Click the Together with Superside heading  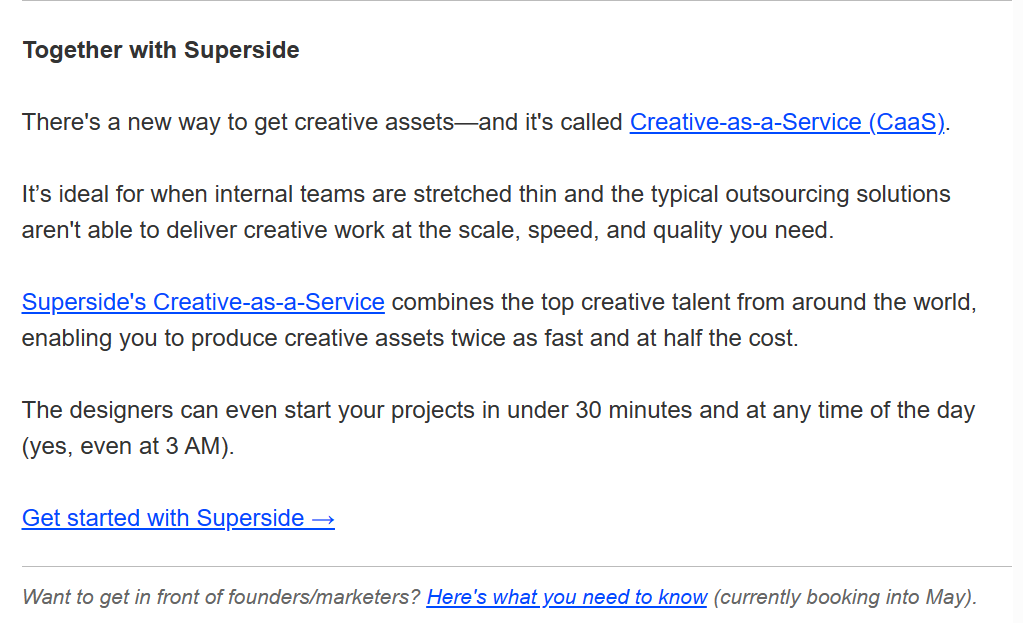click(x=161, y=50)
